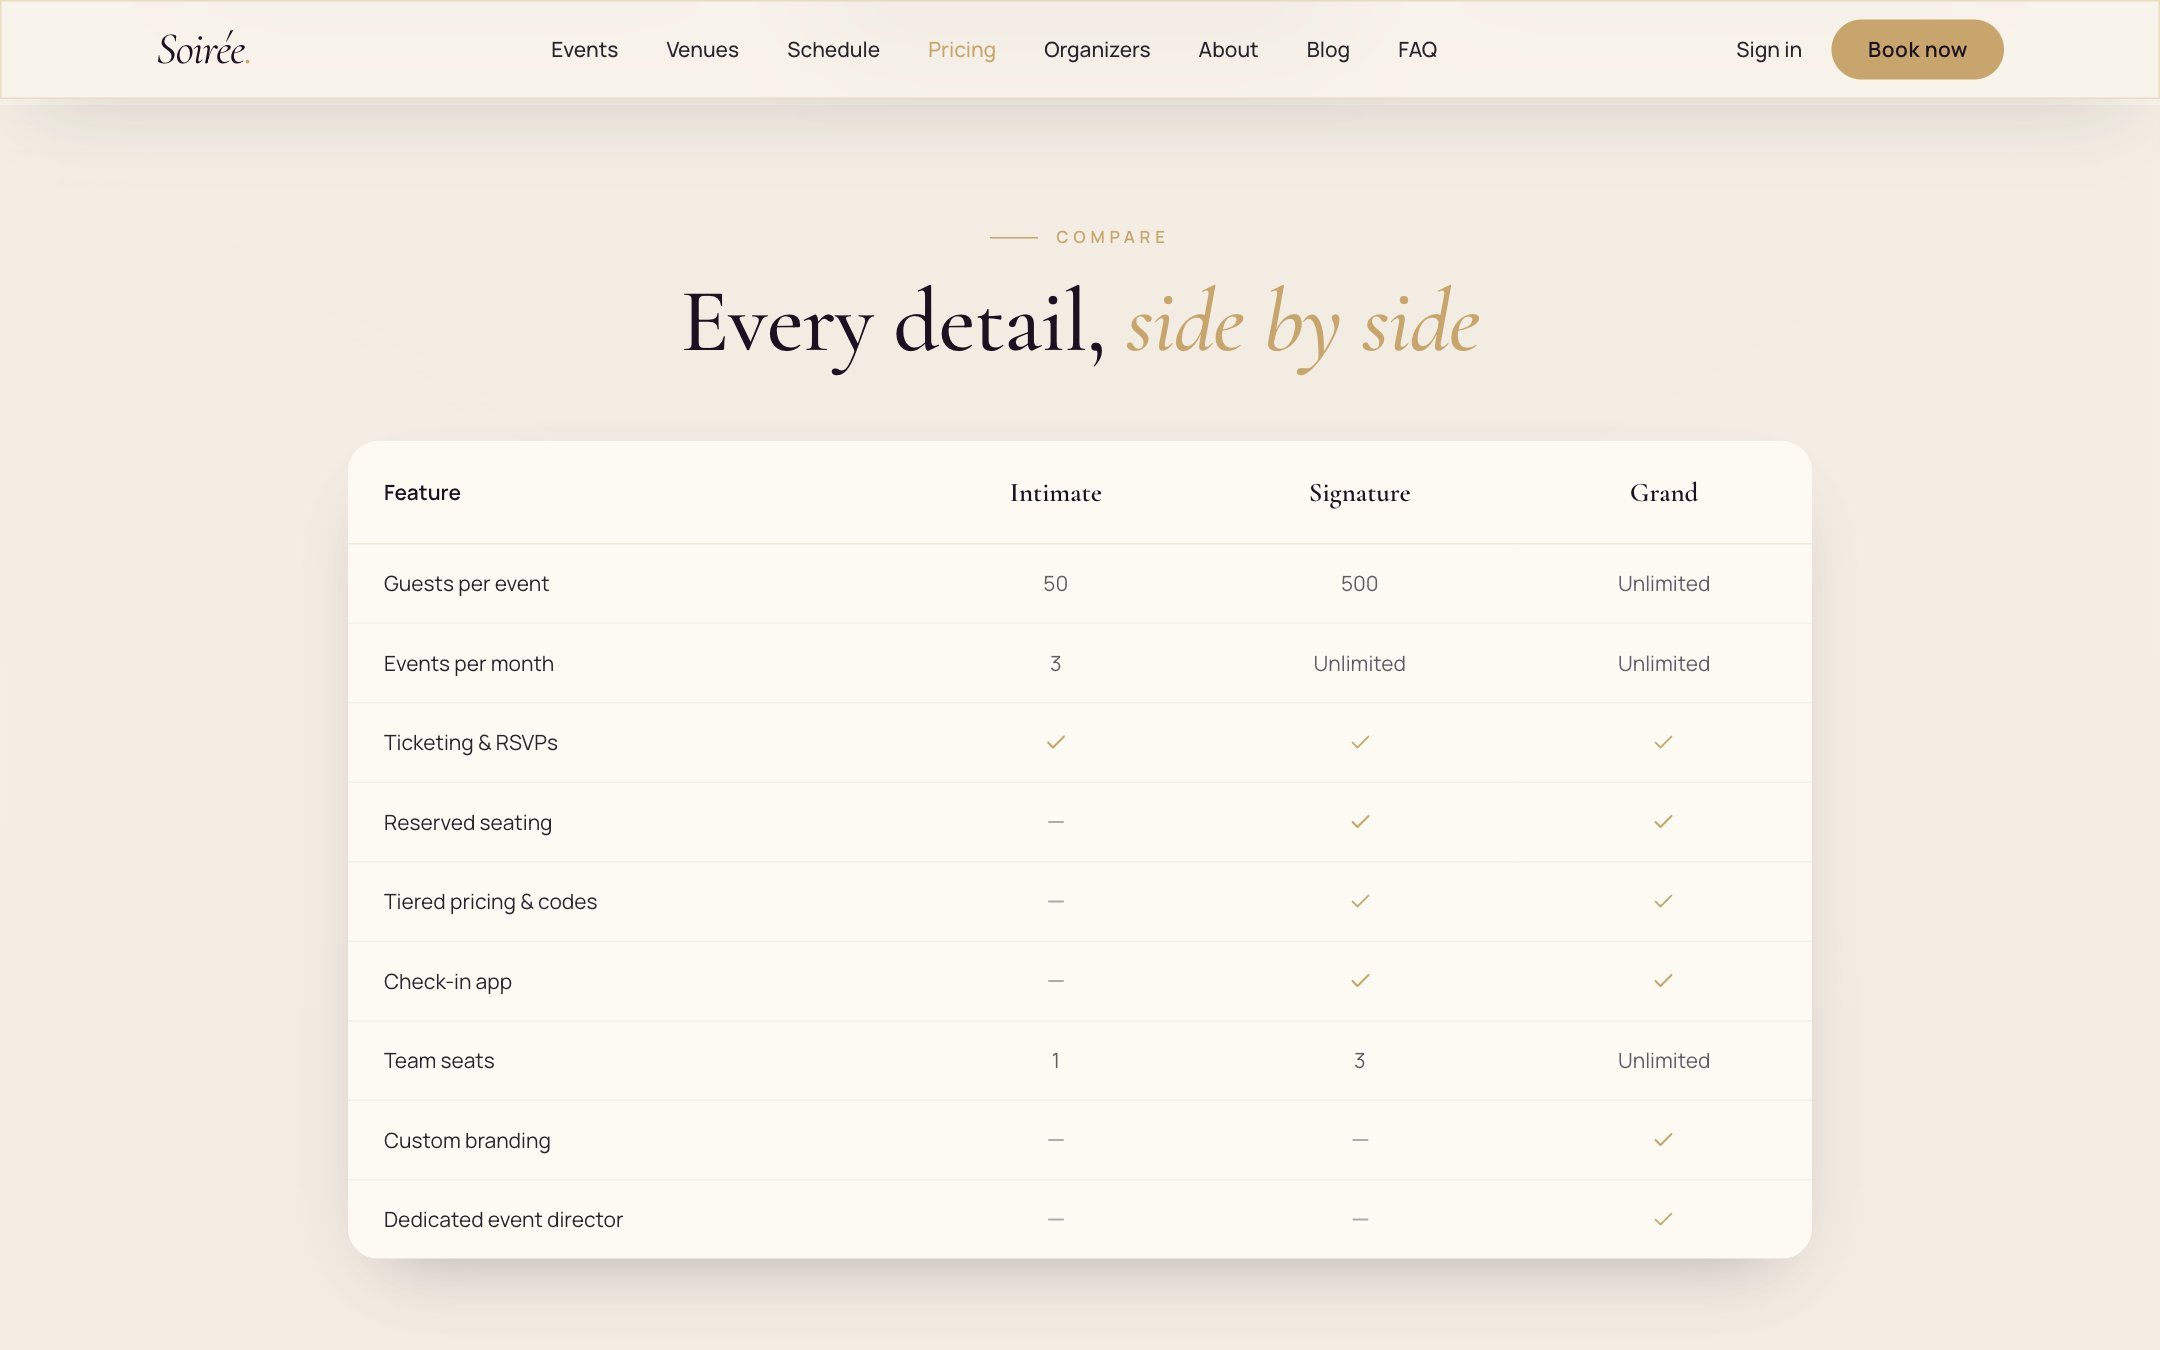Click the Reserved seating checkmark under Grand

pyautogui.click(x=1663, y=822)
